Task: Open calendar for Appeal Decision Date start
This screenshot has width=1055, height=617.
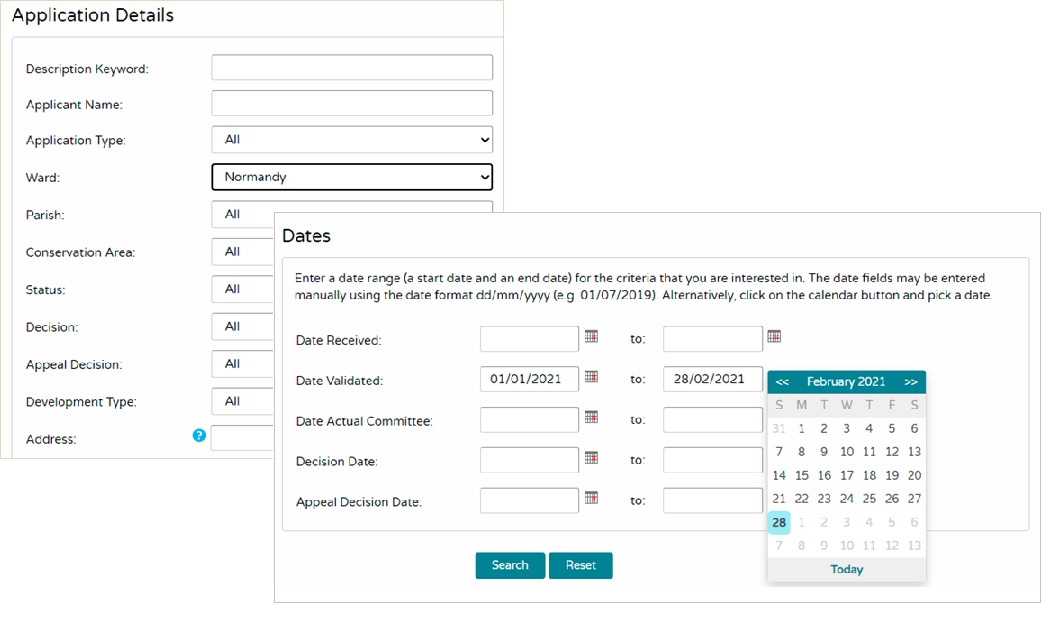Action: tap(591, 497)
